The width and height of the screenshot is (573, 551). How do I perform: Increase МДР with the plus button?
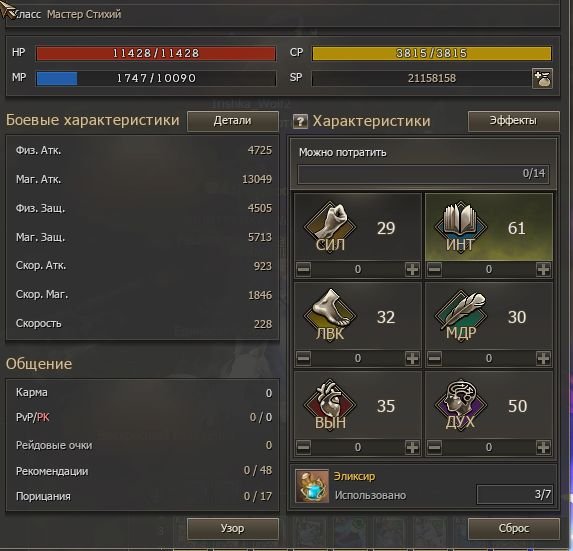point(543,358)
